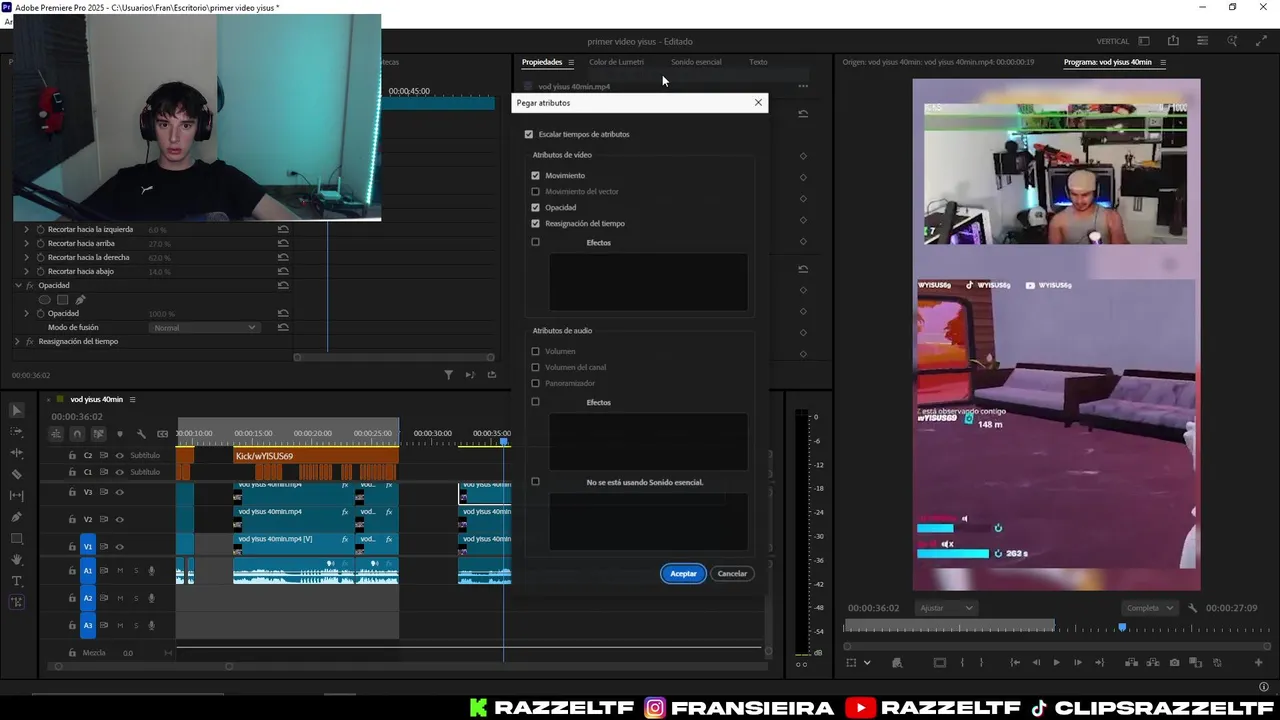1280x720 pixels.
Task: Uncheck the Movimiento attribute
Action: [535, 175]
